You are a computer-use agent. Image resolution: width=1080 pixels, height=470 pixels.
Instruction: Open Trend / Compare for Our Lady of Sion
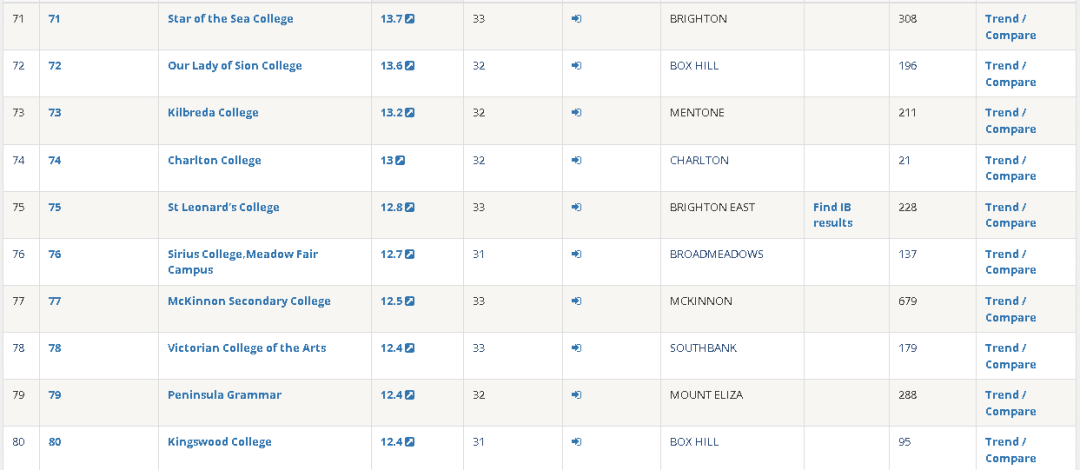[1010, 74]
